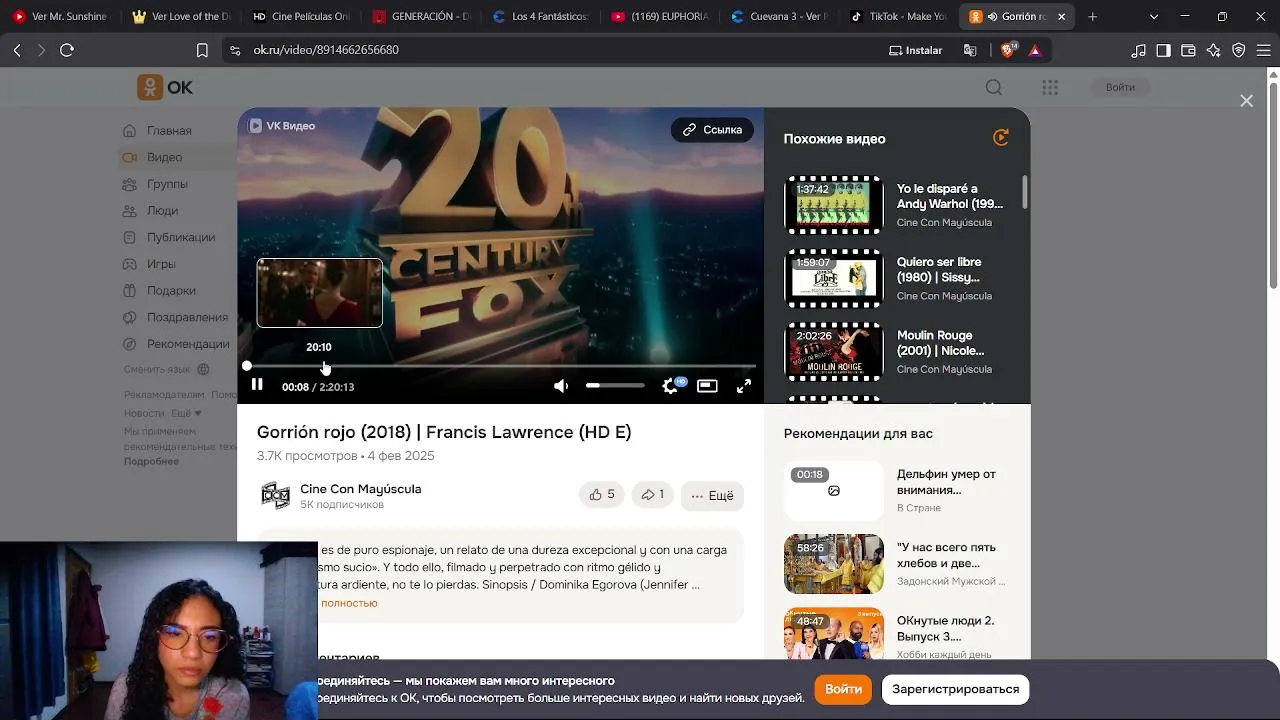The width and height of the screenshot is (1280, 720).
Task: Open Cine Con Mayúscula channel name
Action: (x=360, y=489)
